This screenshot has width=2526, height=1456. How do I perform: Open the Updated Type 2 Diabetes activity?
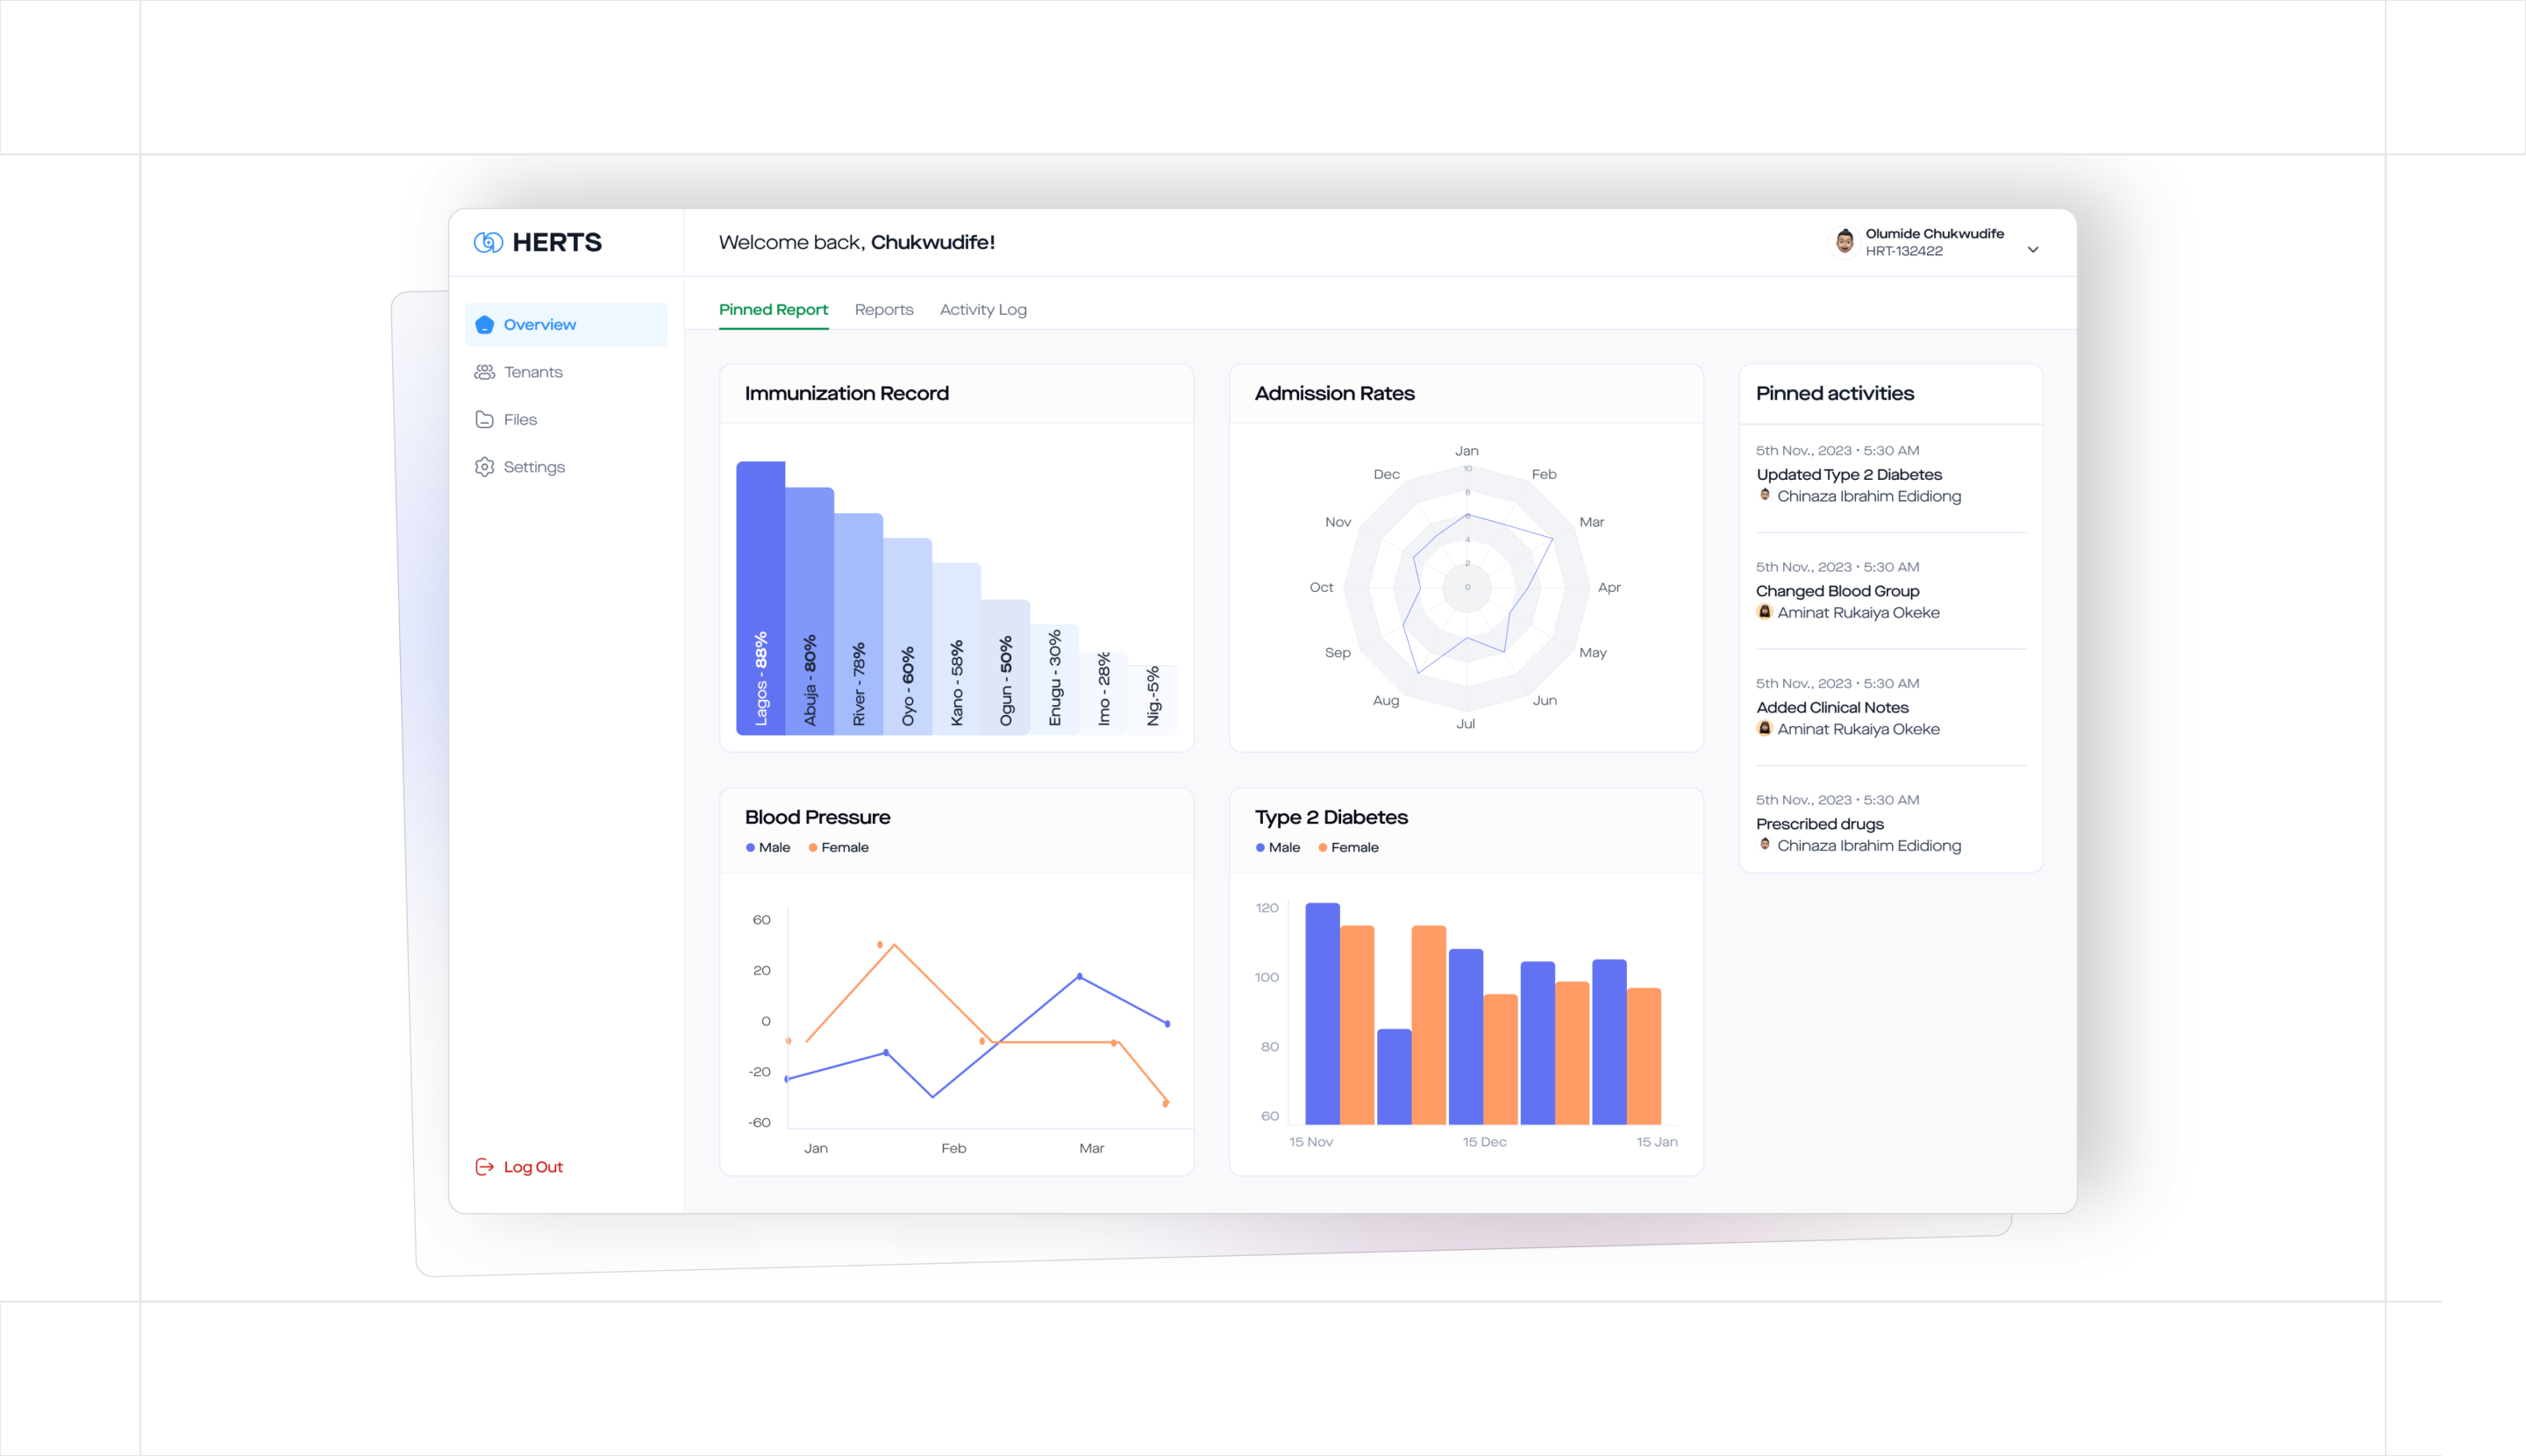pos(1849,475)
